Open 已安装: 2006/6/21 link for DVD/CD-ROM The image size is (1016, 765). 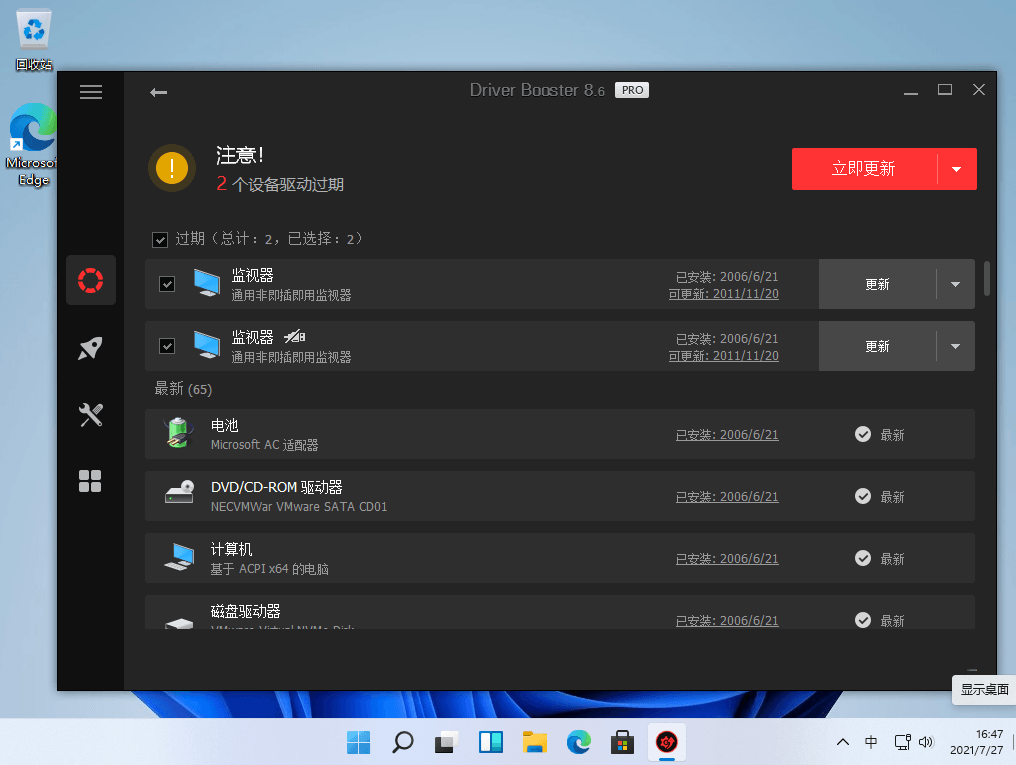pos(727,497)
